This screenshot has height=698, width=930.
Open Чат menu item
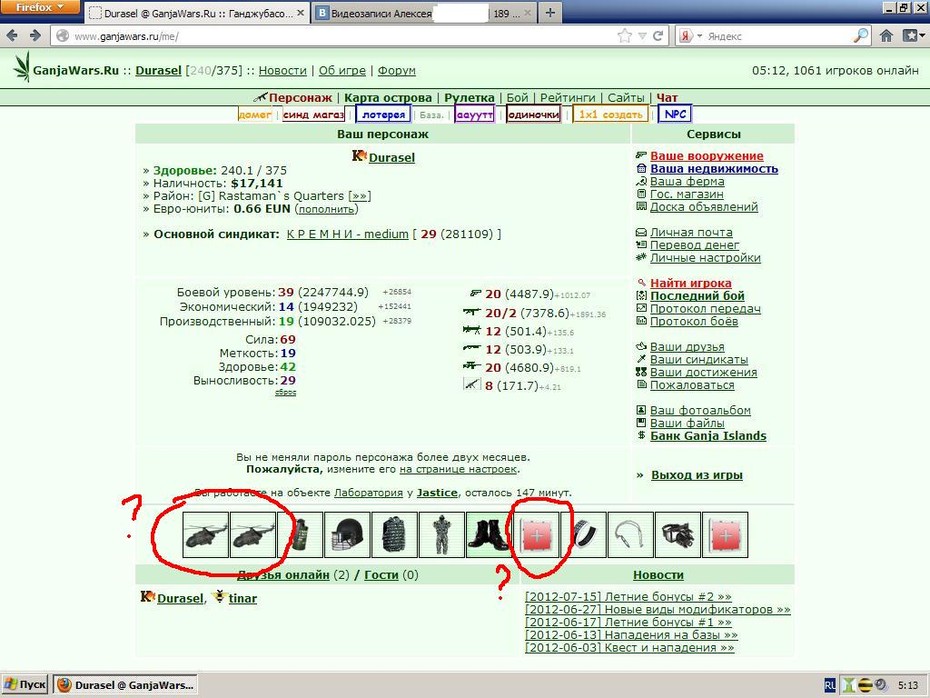pyautogui.click(x=667, y=97)
